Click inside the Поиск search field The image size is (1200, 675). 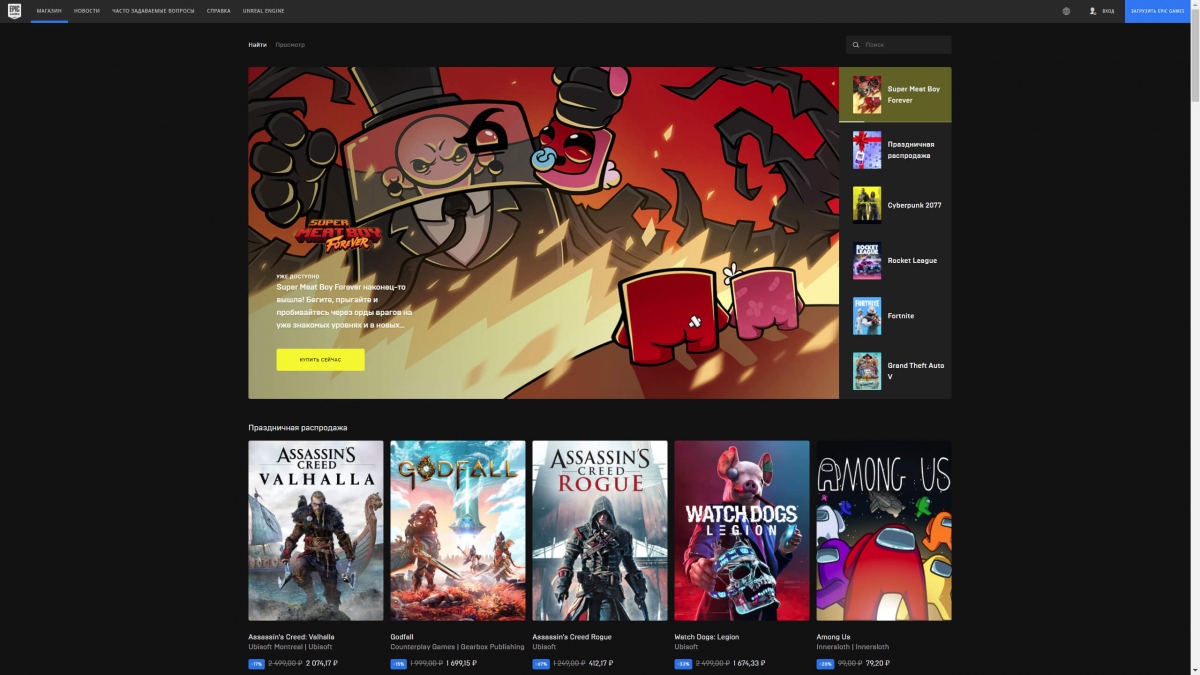tap(900, 44)
